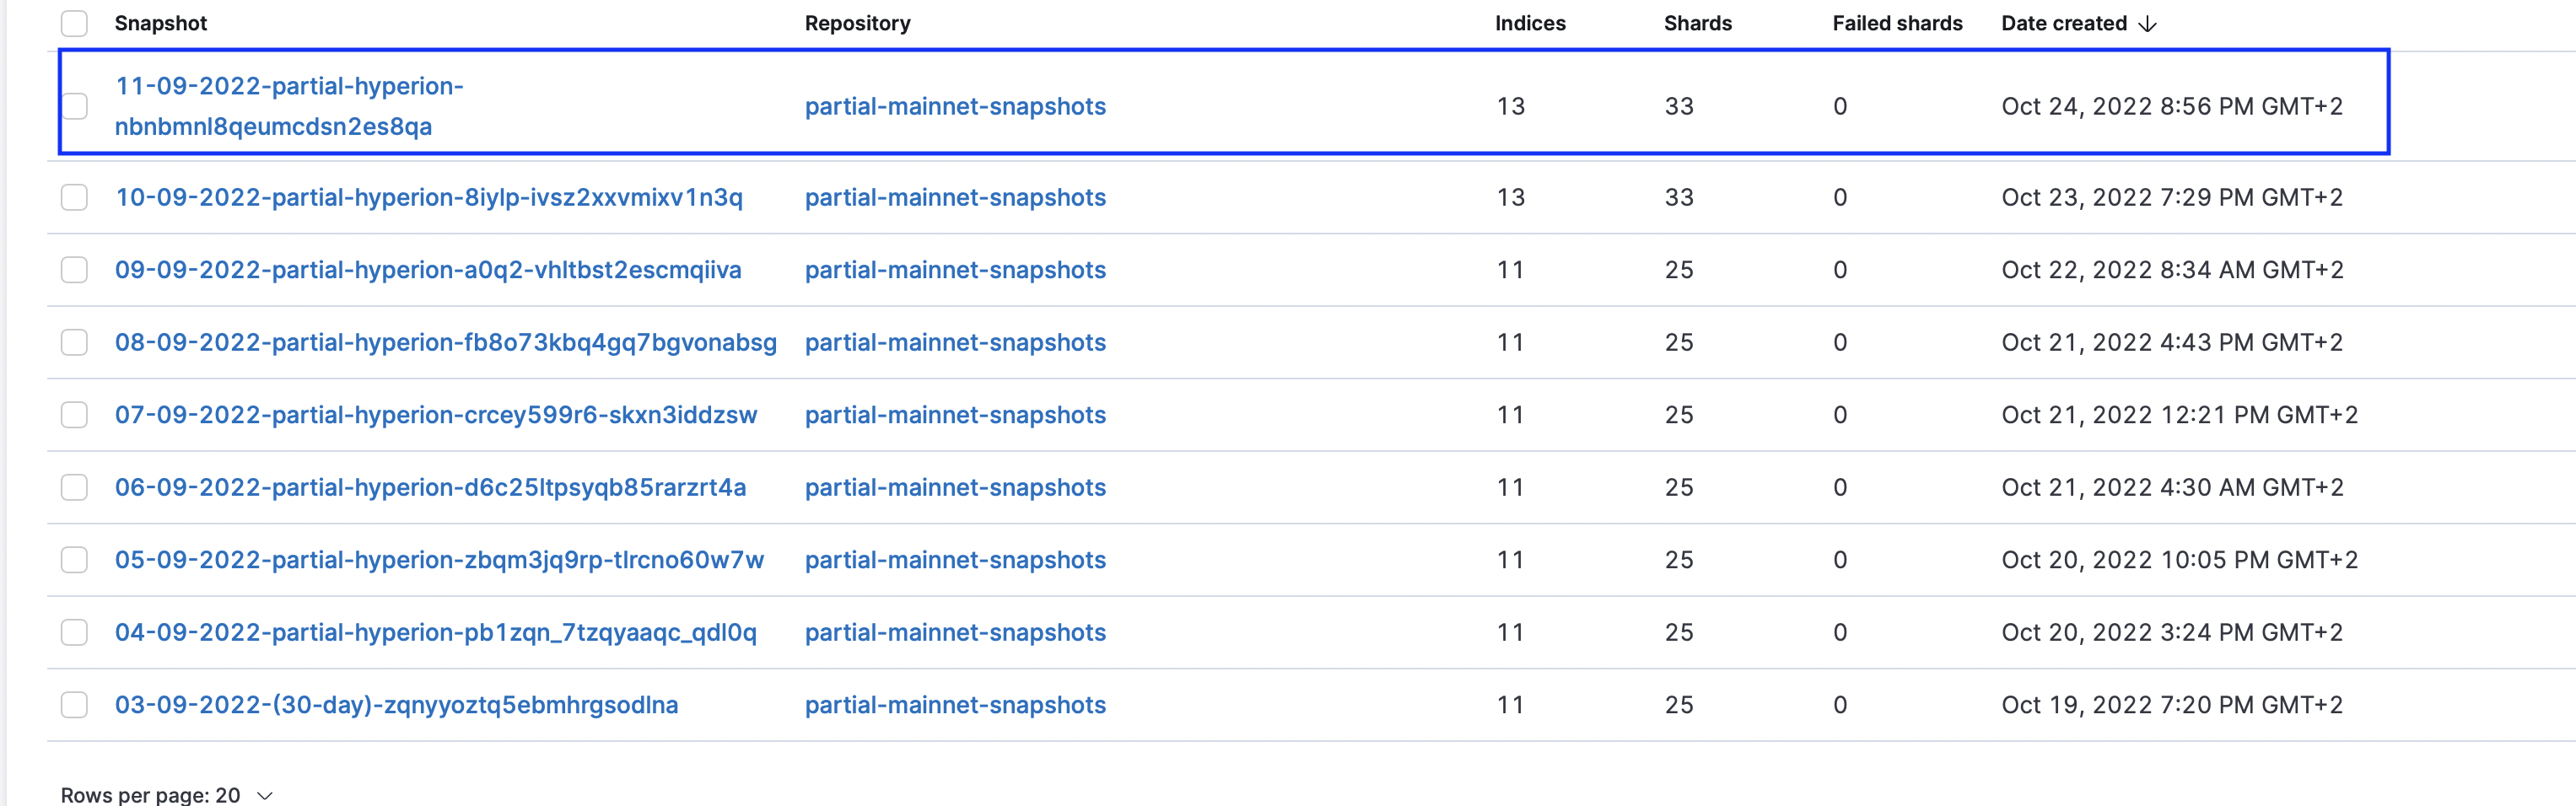This screenshot has height=806, width=2576.
Task: Sort table by Repository column header
Action: pyautogui.click(x=858, y=23)
